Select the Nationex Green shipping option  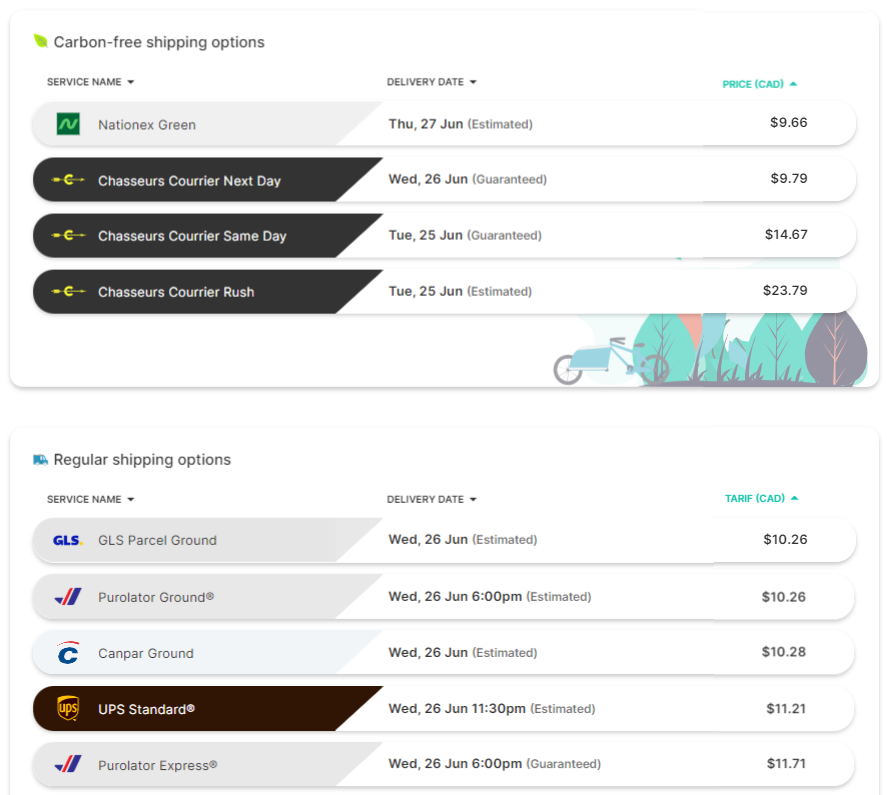(x=444, y=124)
